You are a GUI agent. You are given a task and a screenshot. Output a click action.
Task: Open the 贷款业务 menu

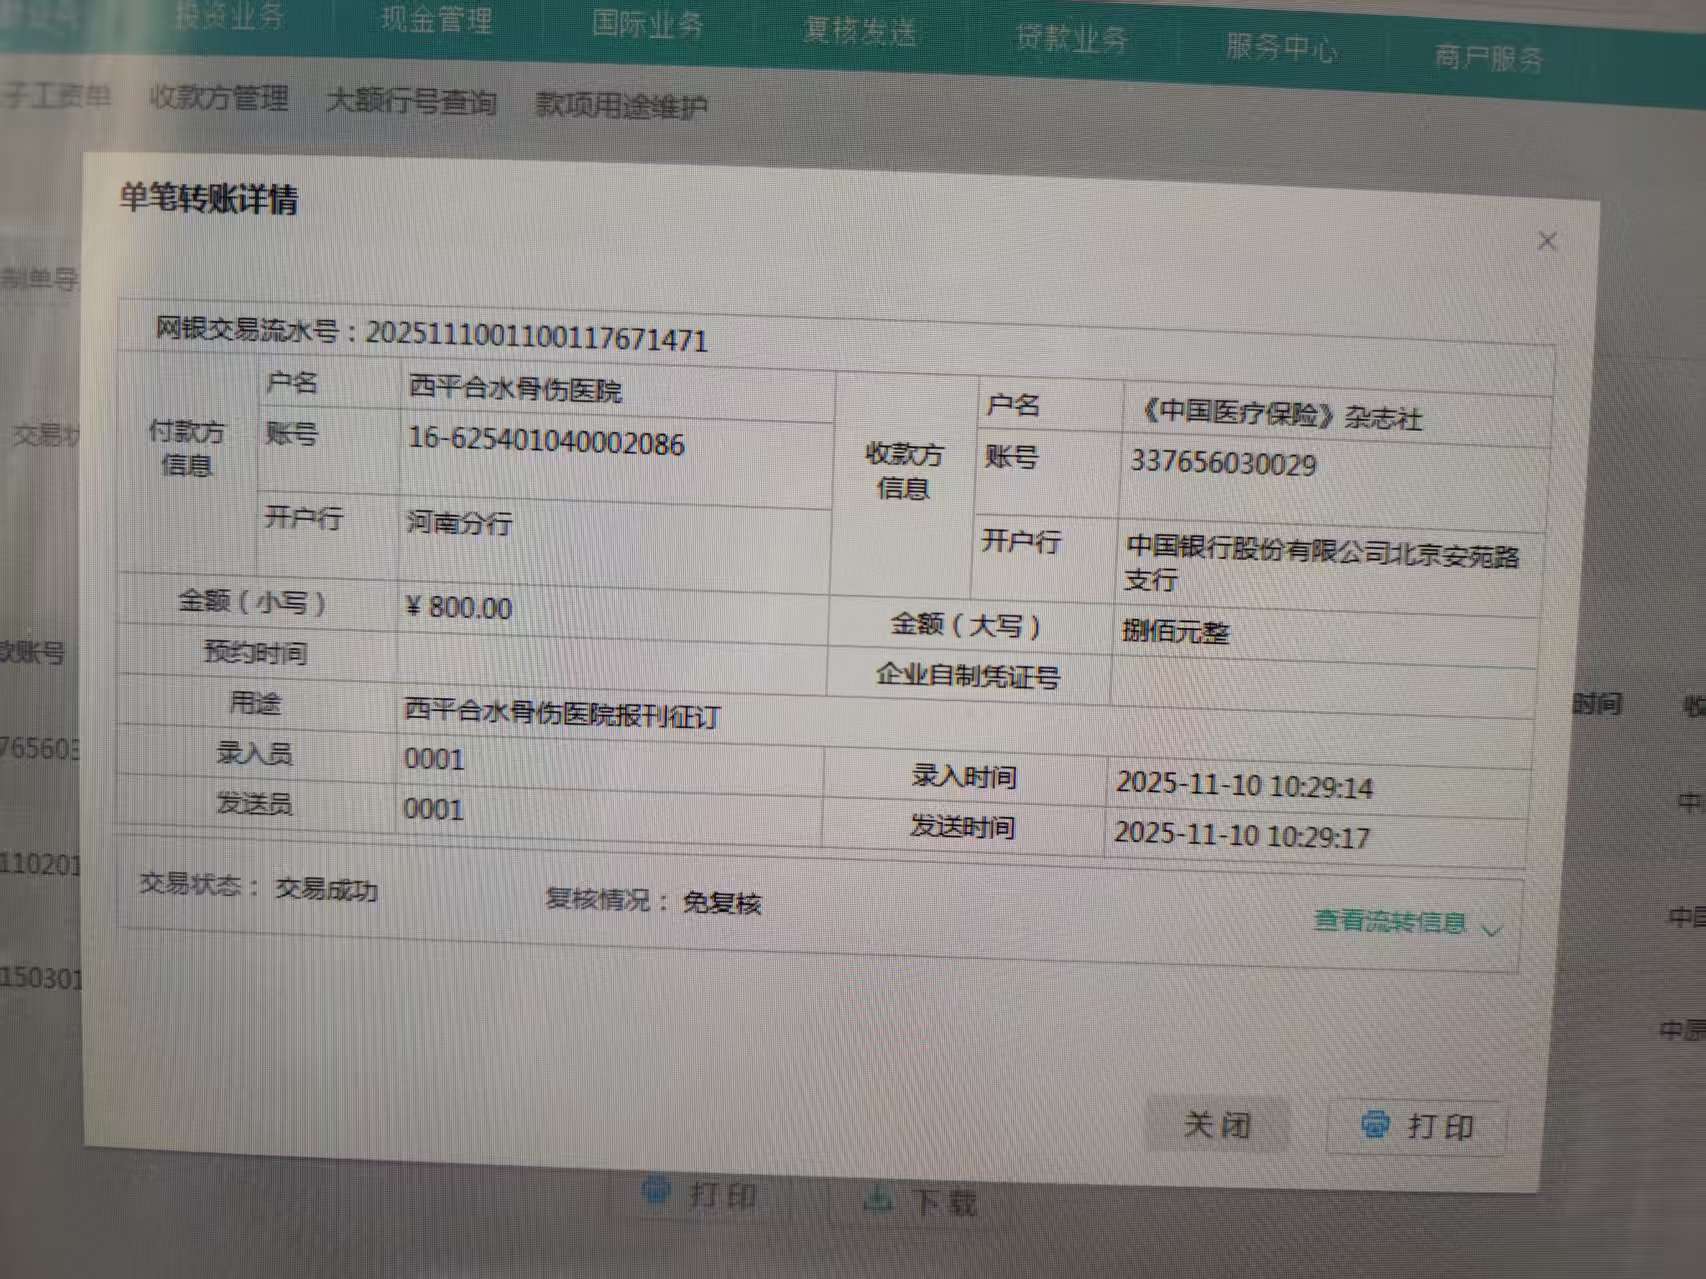coord(1071,39)
